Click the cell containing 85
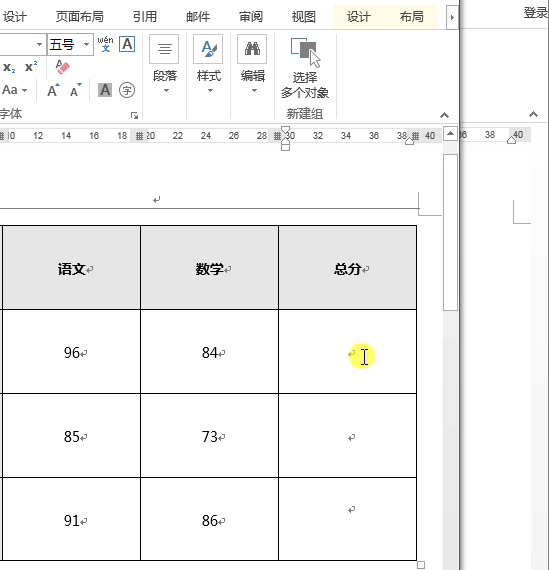 tap(71, 435)
